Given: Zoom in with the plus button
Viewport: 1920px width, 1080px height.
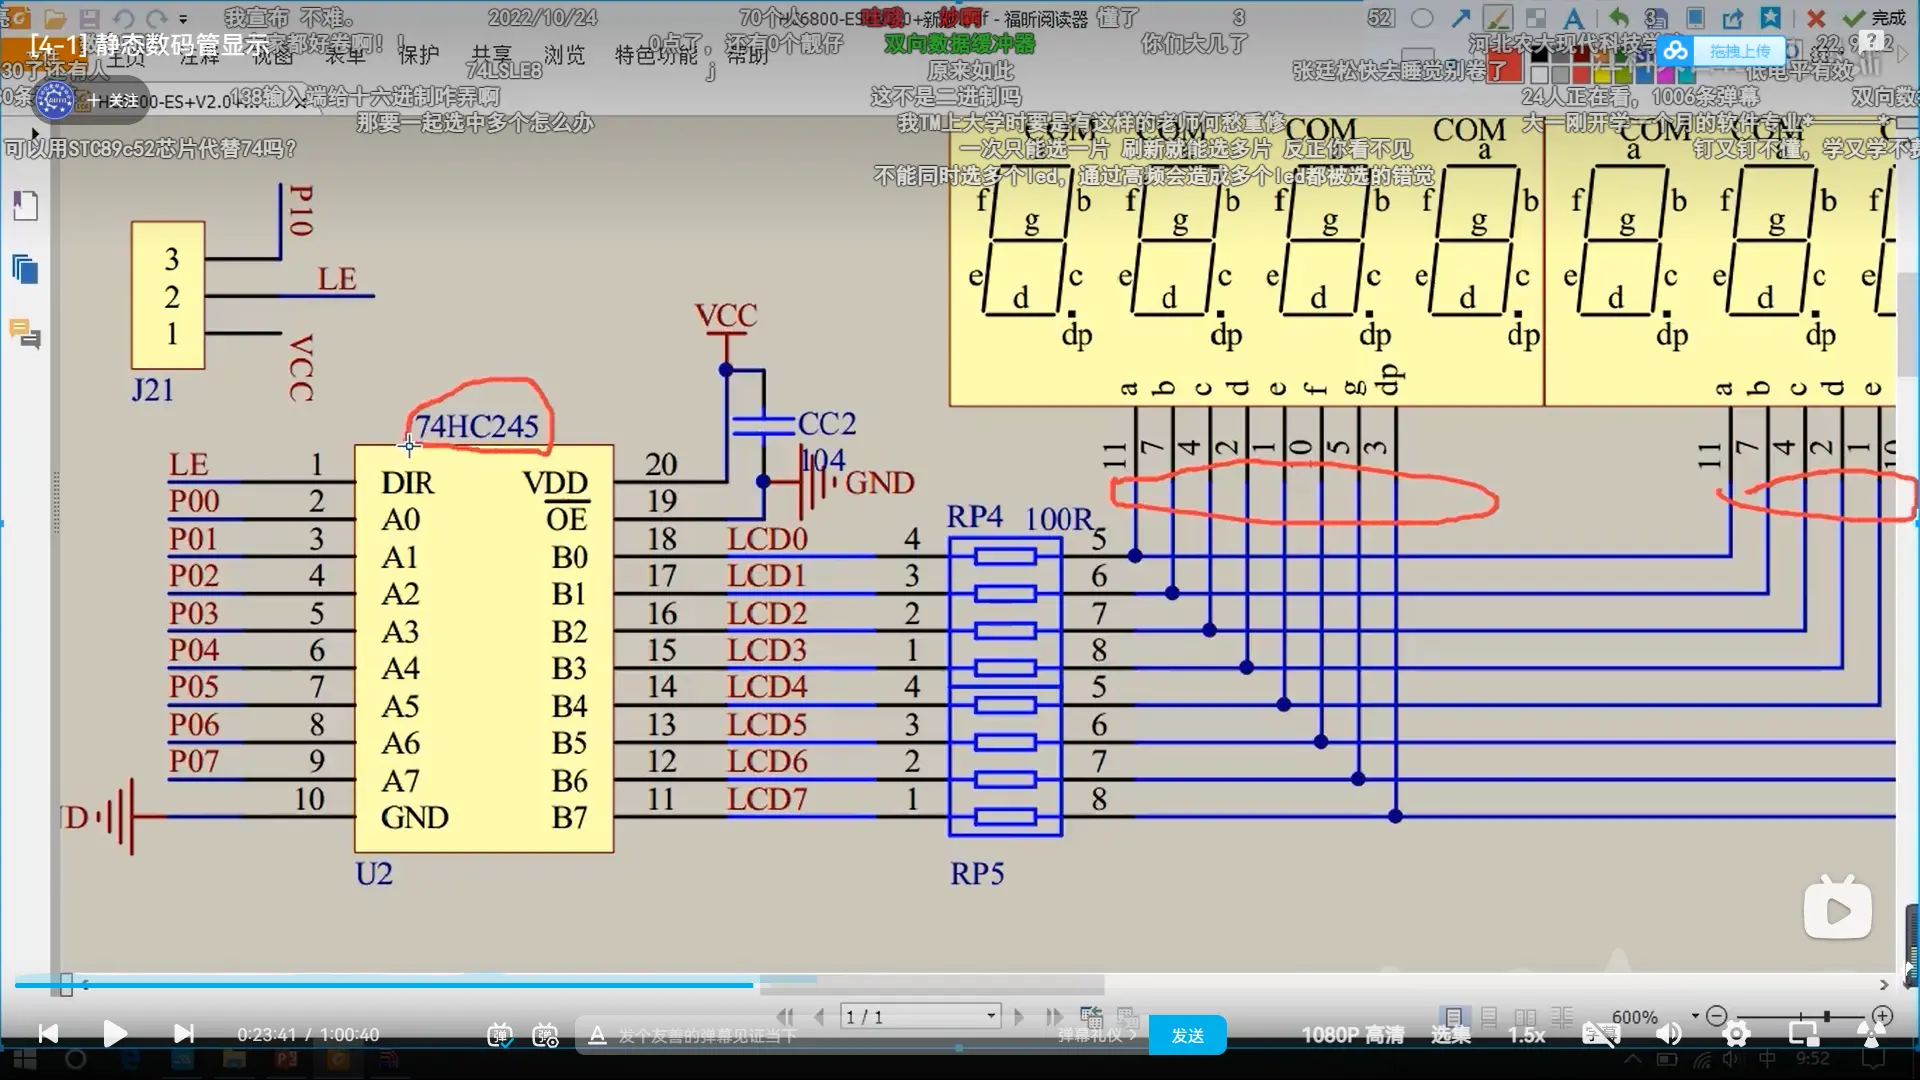Looking at the screenshot, I should 1882,1016.
